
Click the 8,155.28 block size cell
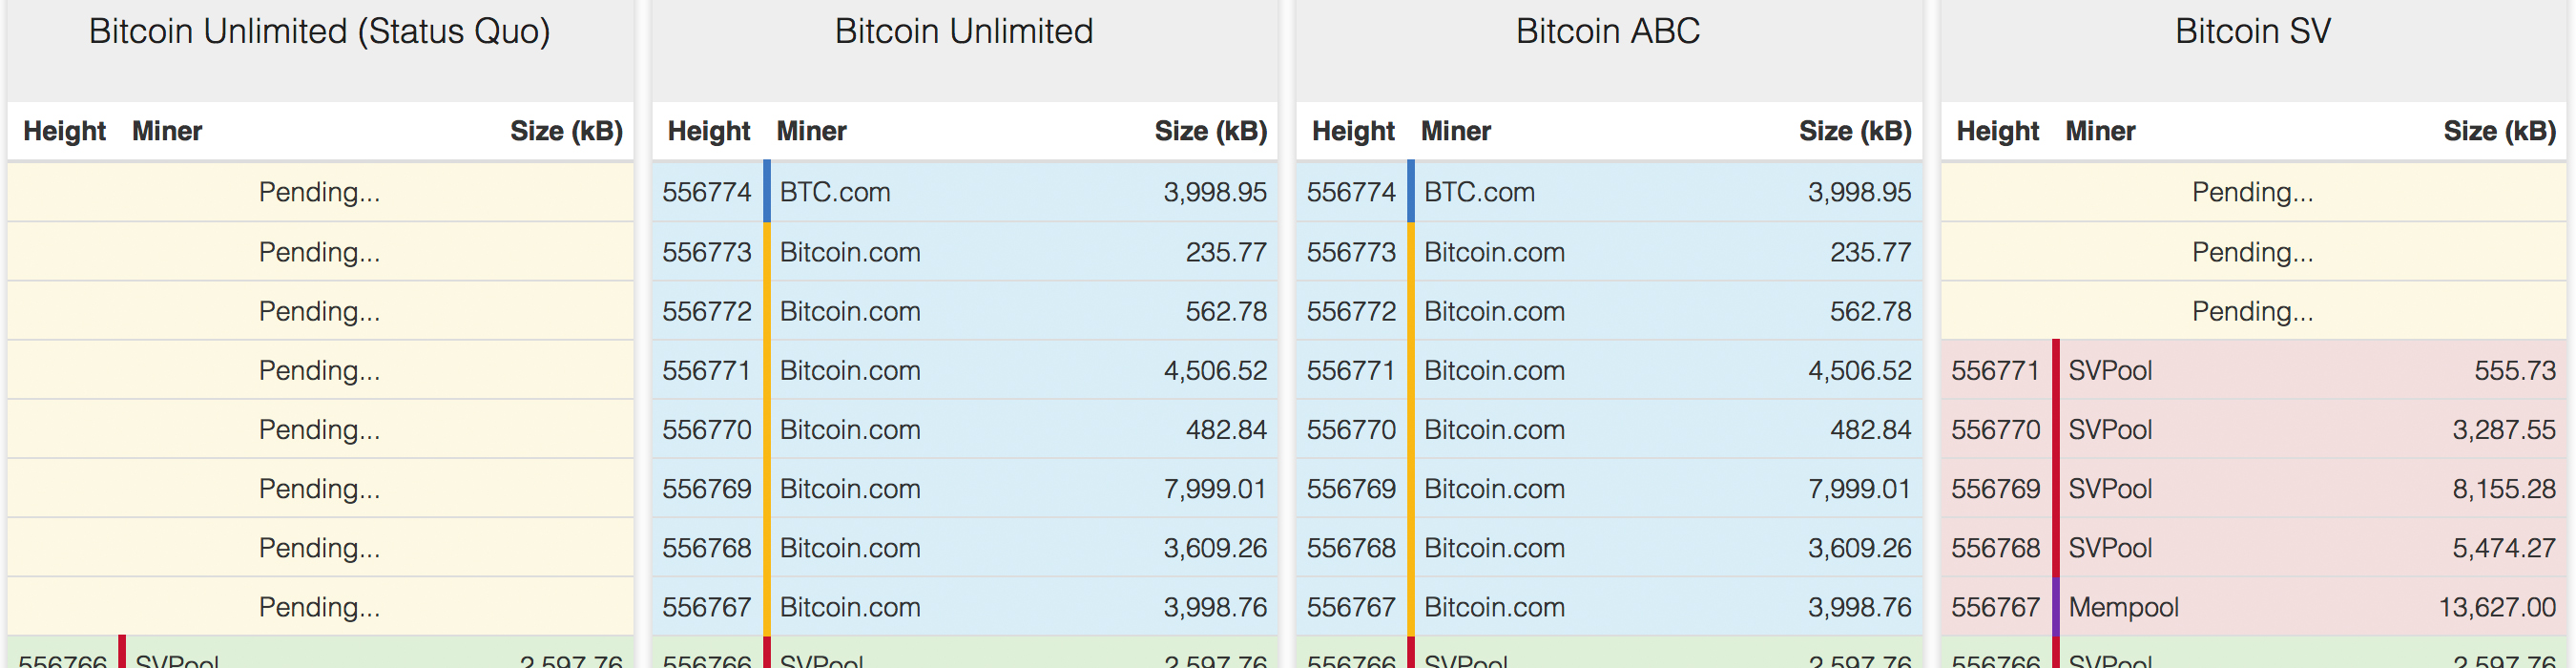2503,489
